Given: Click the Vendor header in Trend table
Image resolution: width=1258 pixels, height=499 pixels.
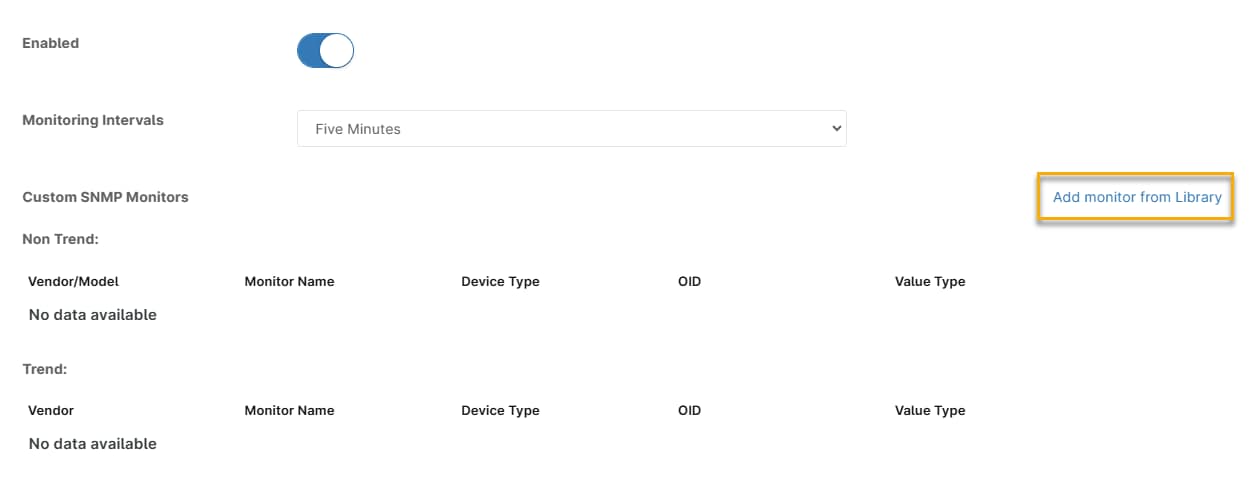Looking at the screenshot, I should click(x=51, y=410).
